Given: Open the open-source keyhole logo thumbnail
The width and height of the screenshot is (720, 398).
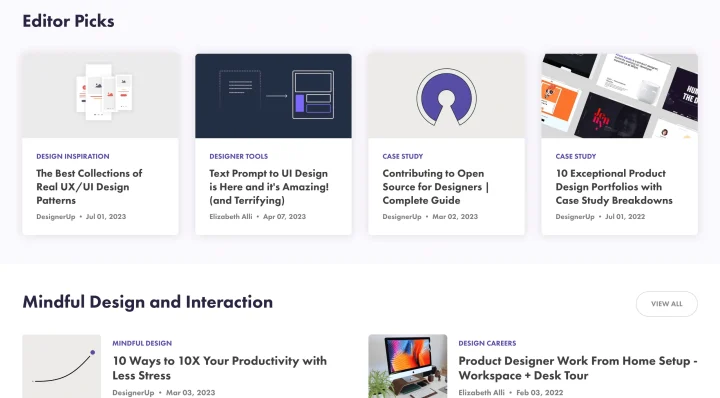Looking at the screenshot, I should 446,96.
